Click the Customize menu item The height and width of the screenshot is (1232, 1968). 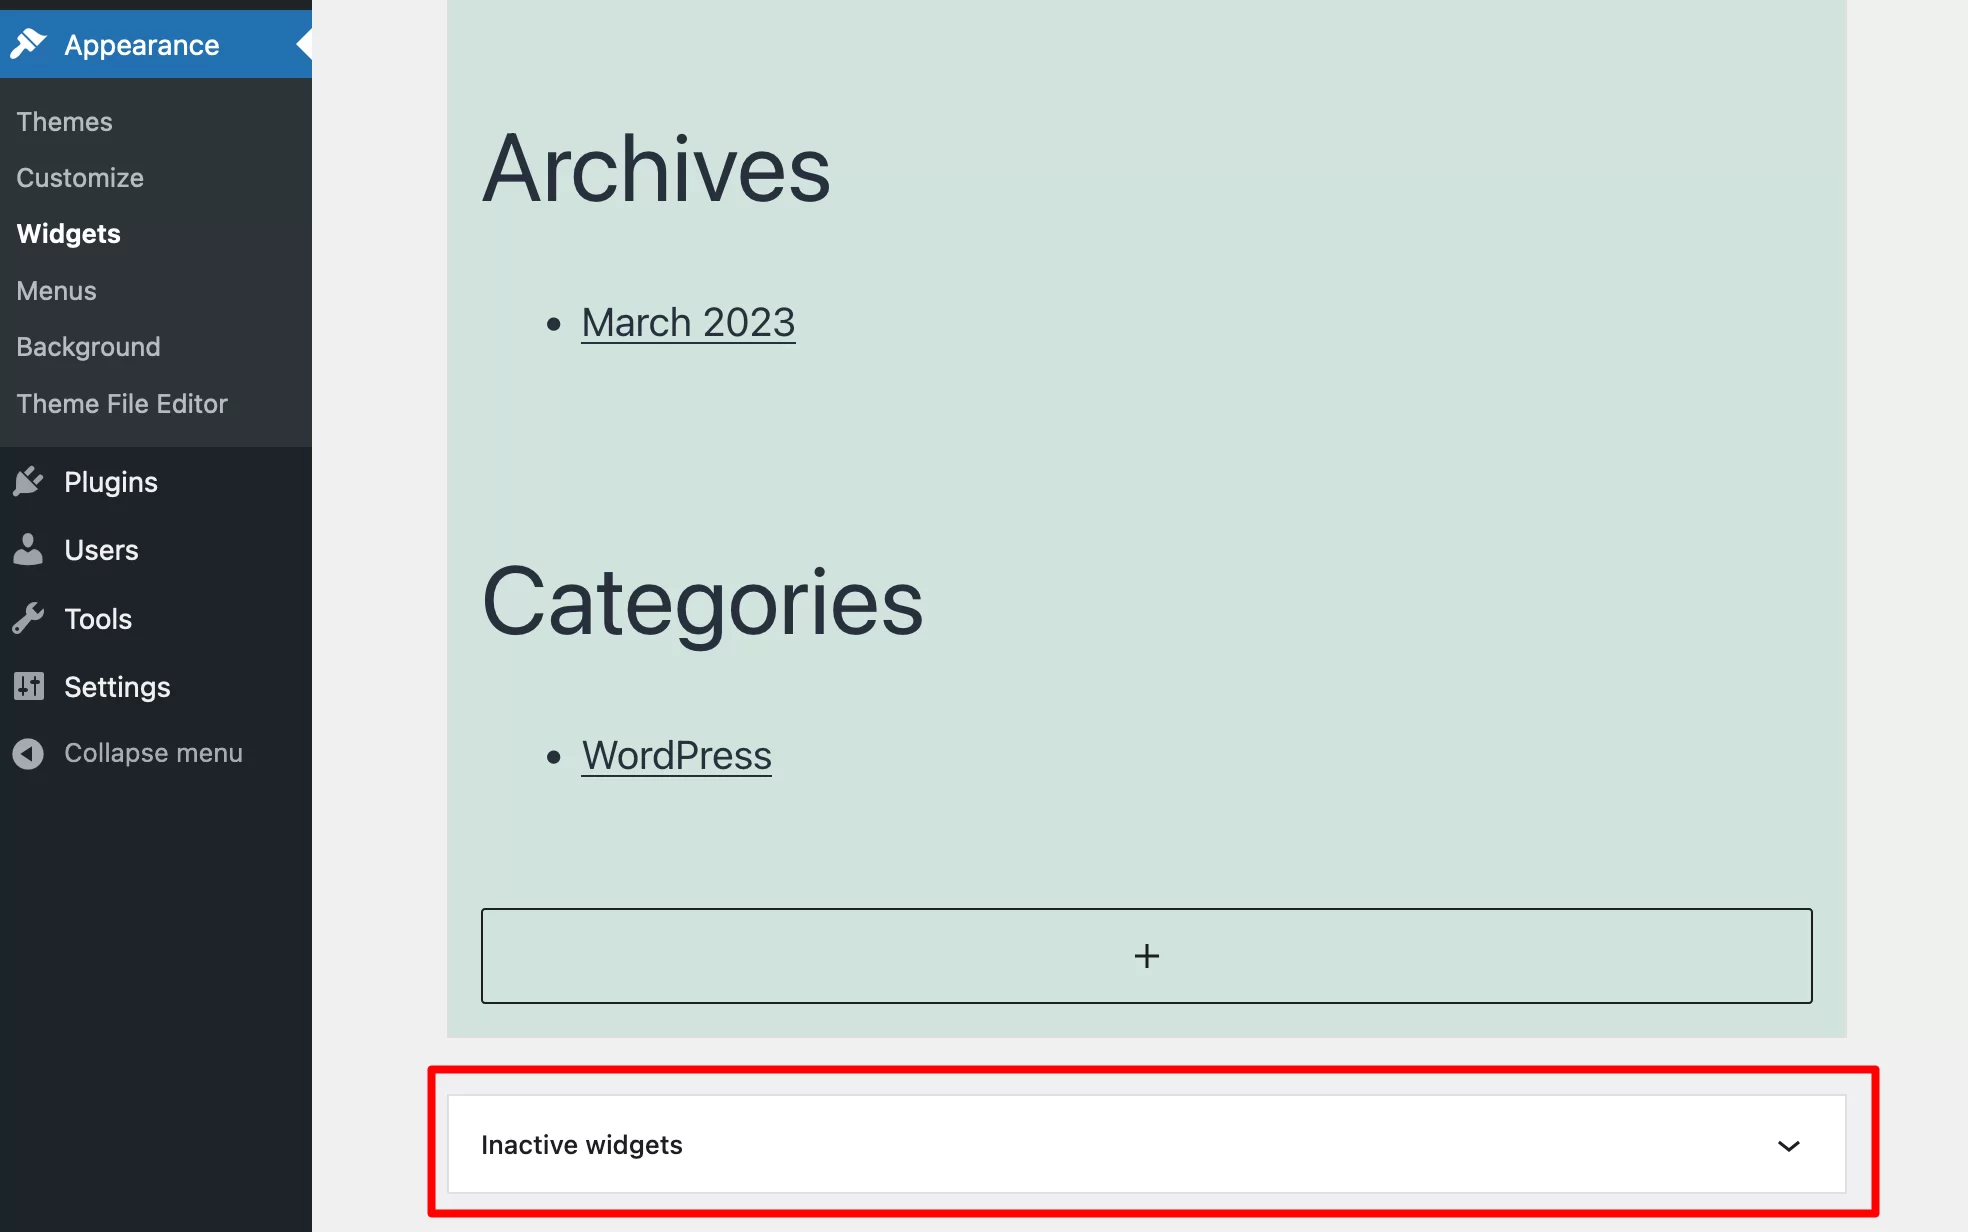79,177
